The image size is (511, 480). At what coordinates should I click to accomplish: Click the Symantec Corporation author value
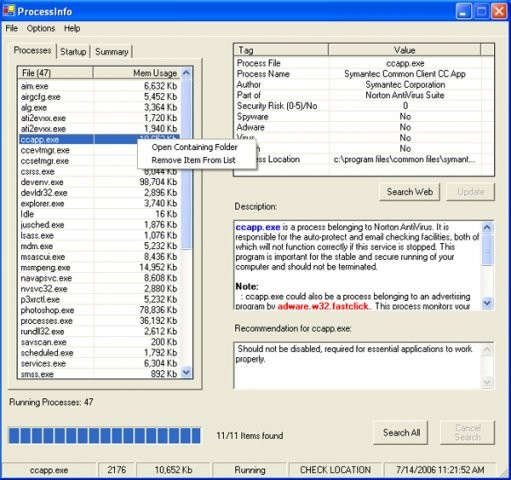(x=405, y=85)
